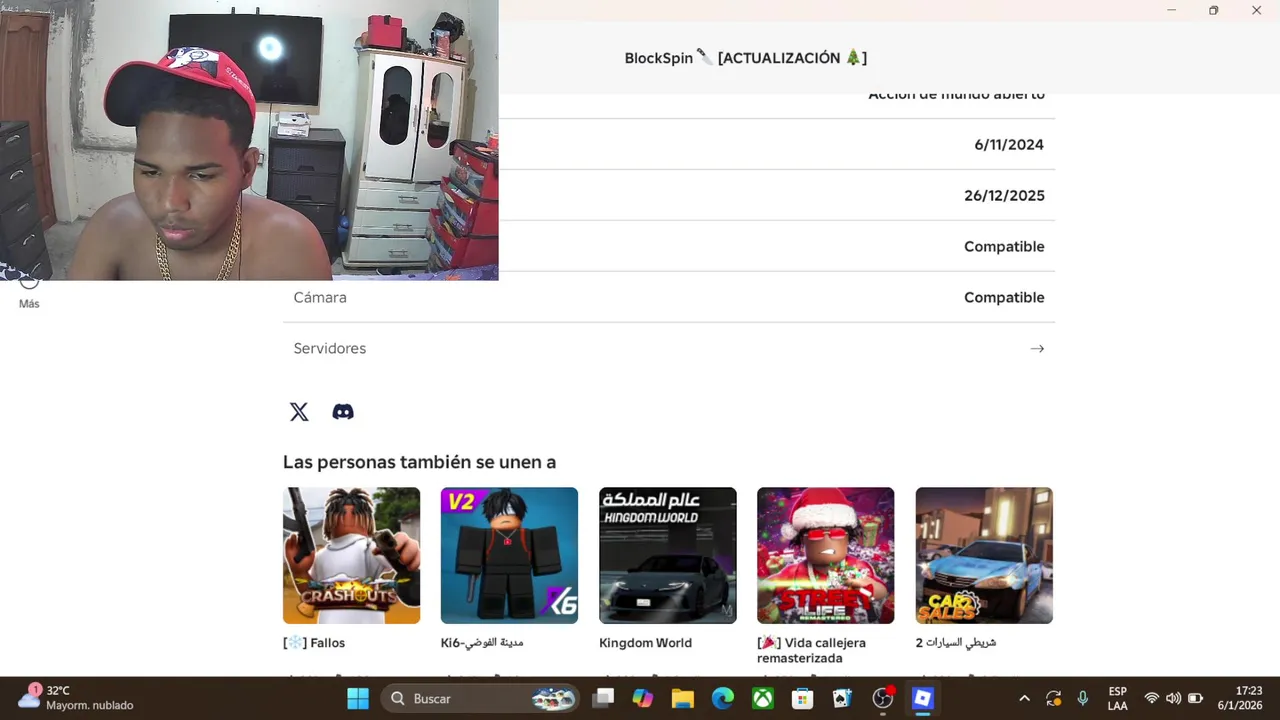
Task: Open the Servidores row arrow
Action: [1037, 349]
